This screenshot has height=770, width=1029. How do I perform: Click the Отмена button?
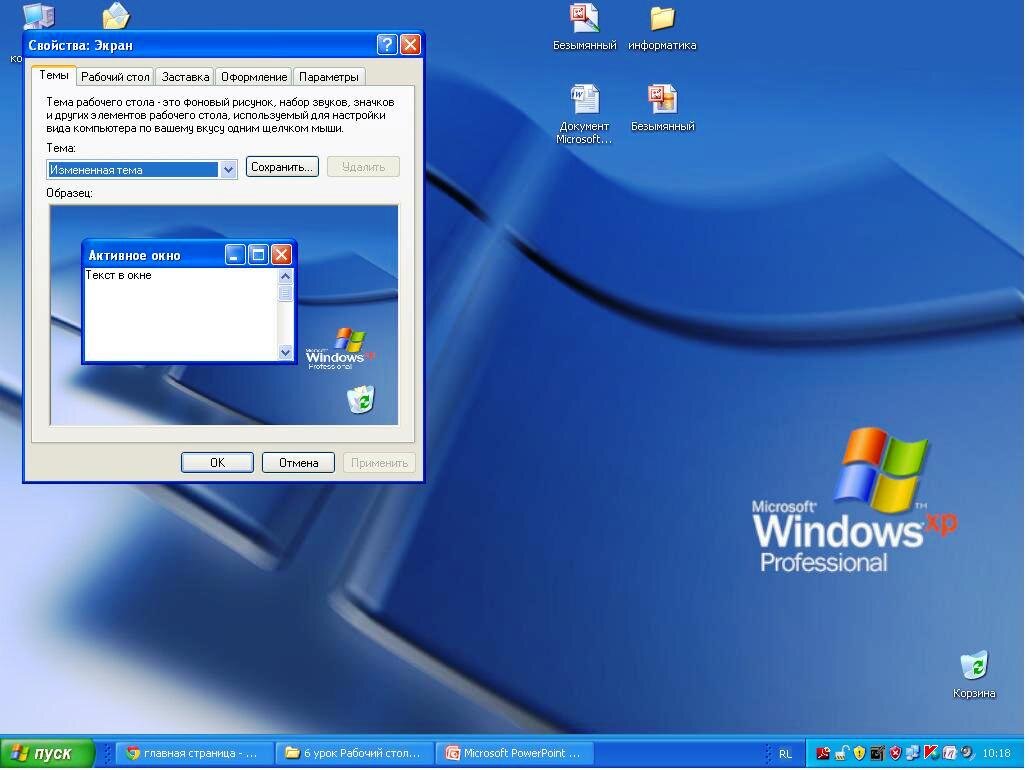point(298,463)
